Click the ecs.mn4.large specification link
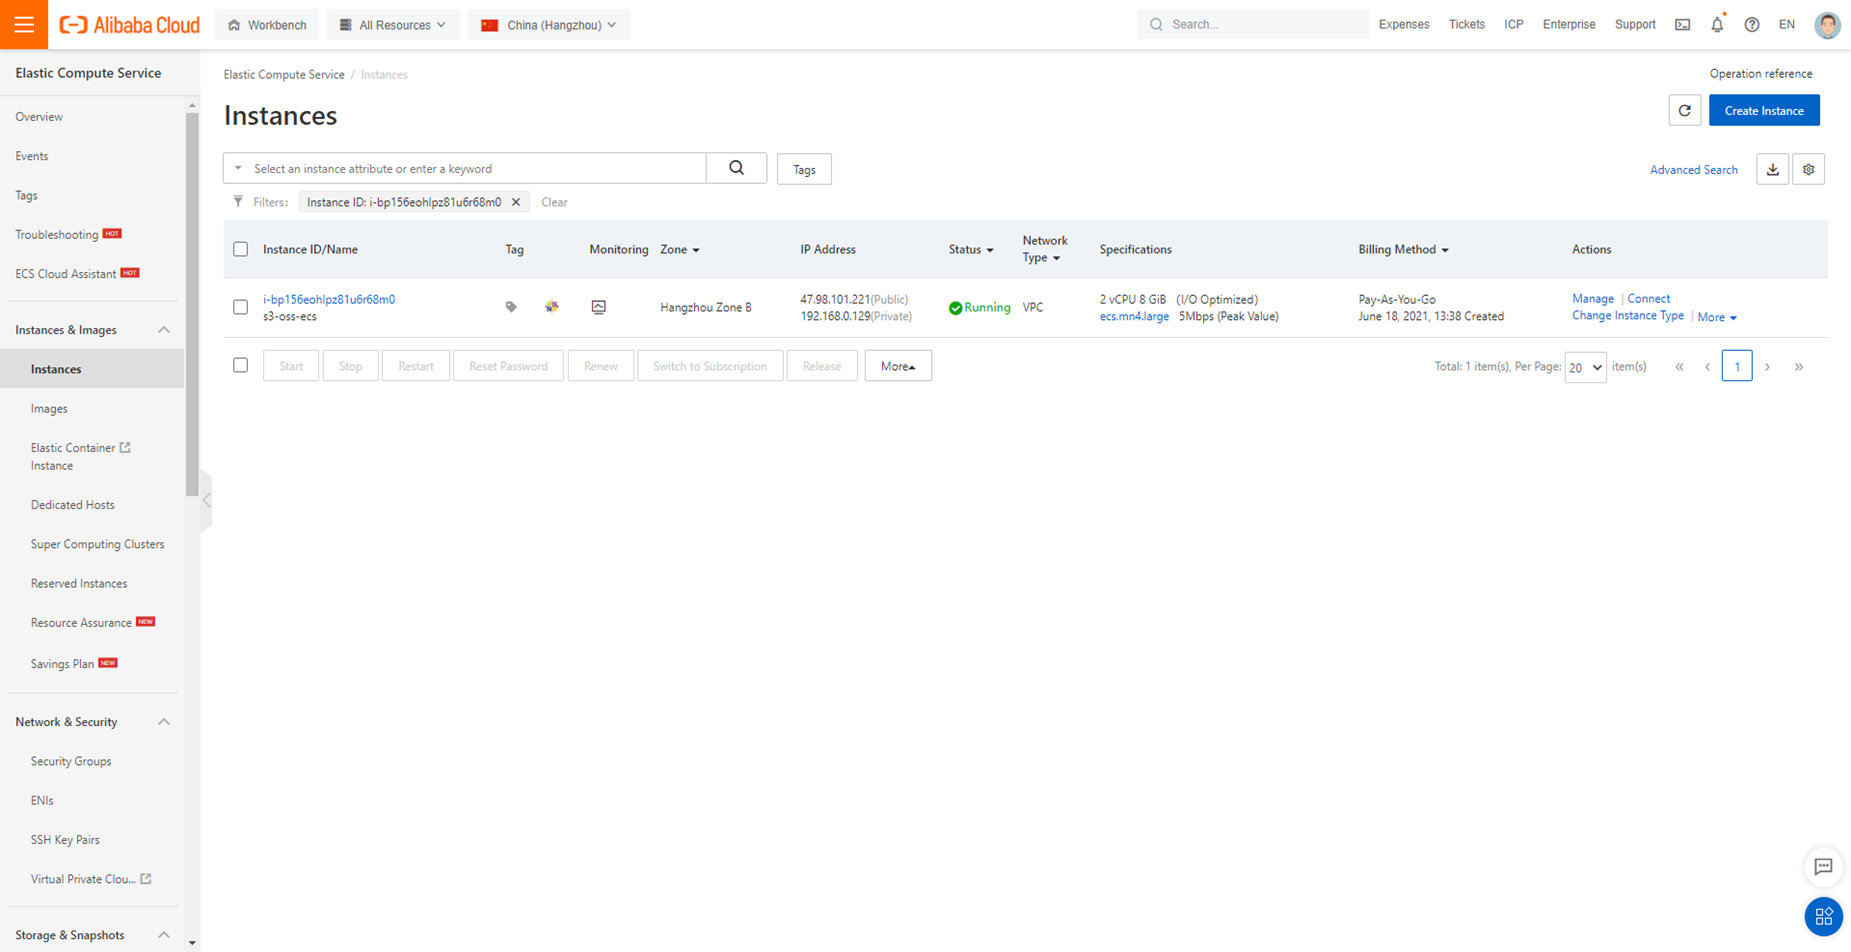The image size is (1851, 952). click(1134, 316)
